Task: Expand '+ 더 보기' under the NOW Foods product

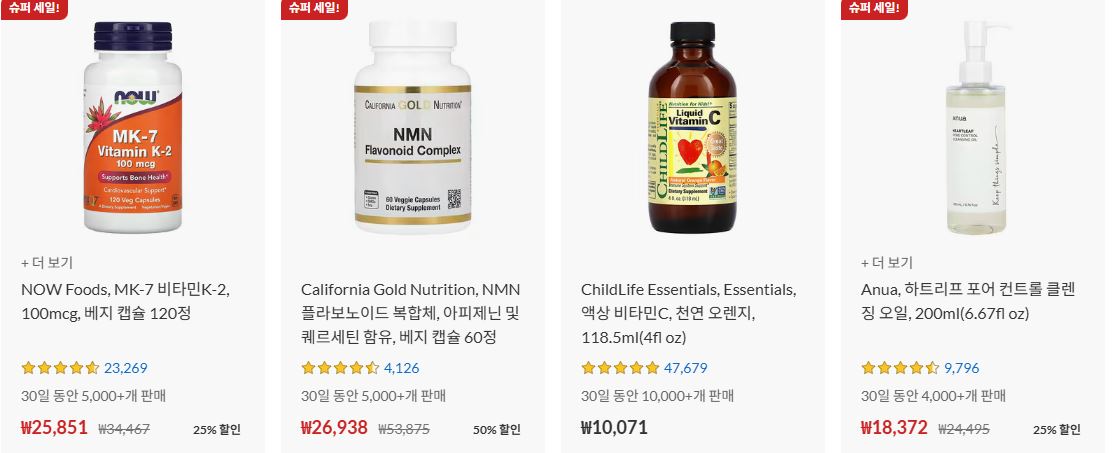Action: click(47, 262)
